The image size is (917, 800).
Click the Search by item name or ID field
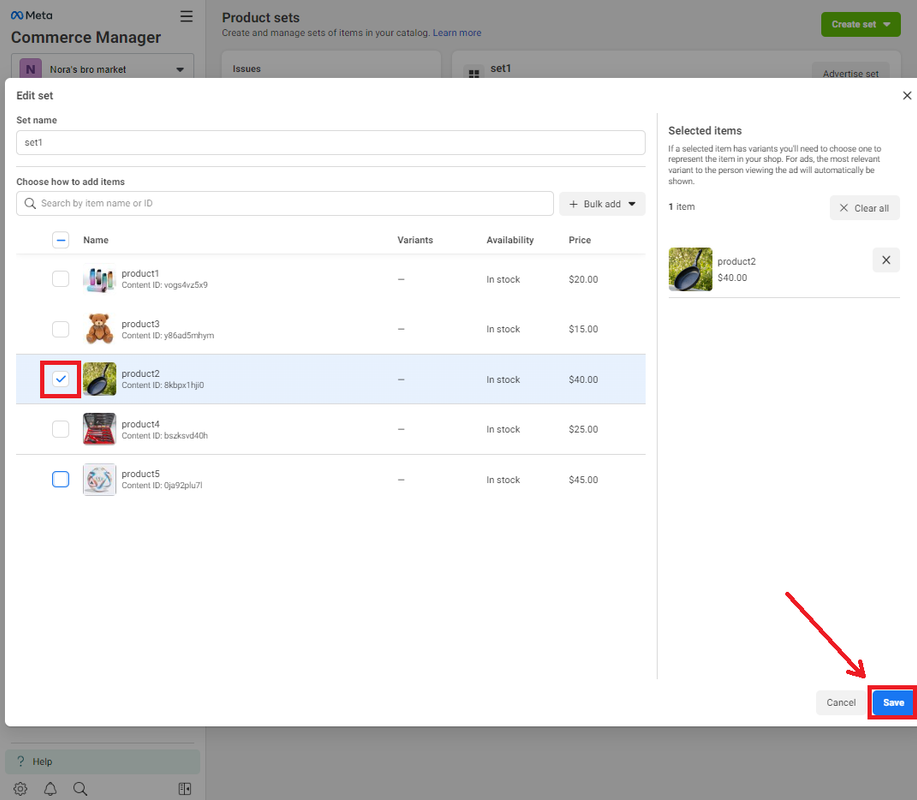click(285, 204)
